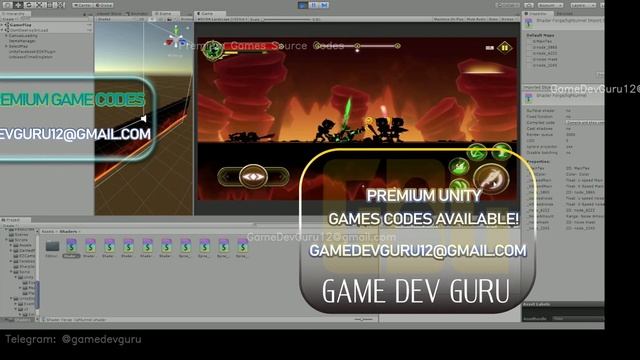Switch to the Inspector tab
The width and height of the screenshot is (640, 360).
tap(538, 14)
